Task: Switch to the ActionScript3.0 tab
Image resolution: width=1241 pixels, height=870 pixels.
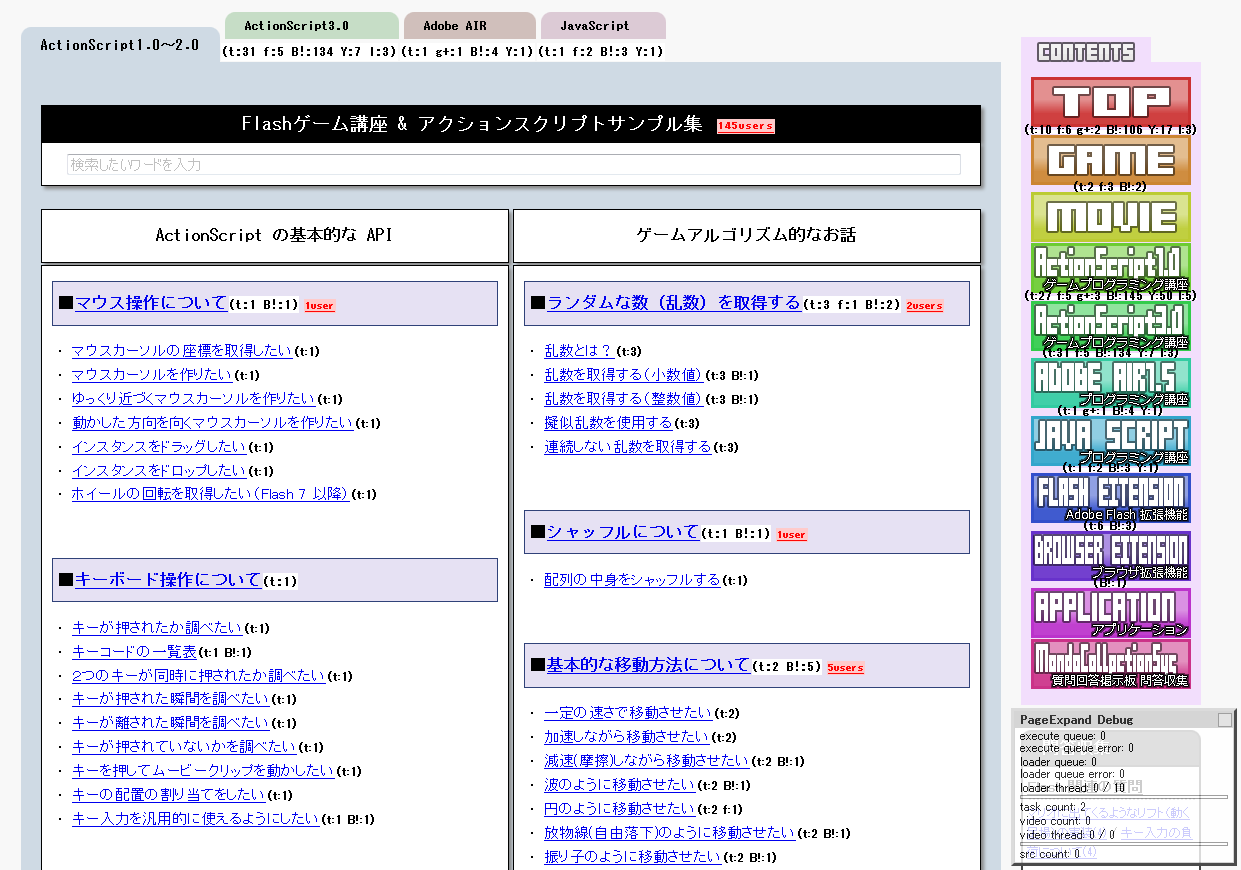Action: coord(310,26)
